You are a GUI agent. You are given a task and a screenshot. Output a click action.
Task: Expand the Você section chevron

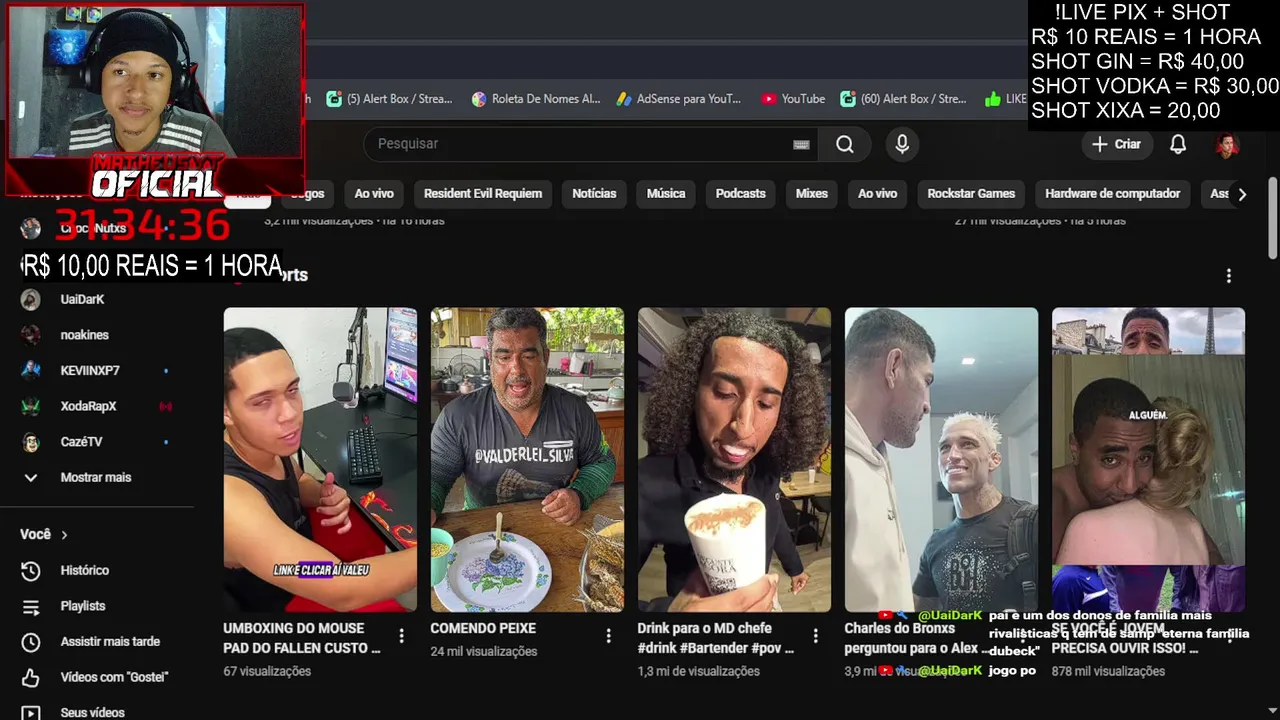[x=64, y=535]
